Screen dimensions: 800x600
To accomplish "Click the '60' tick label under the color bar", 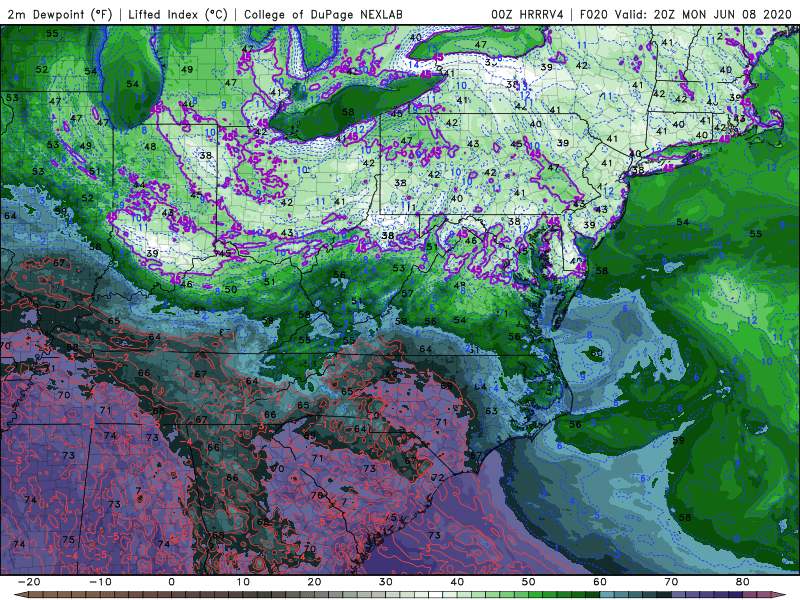I will (600, 582).
